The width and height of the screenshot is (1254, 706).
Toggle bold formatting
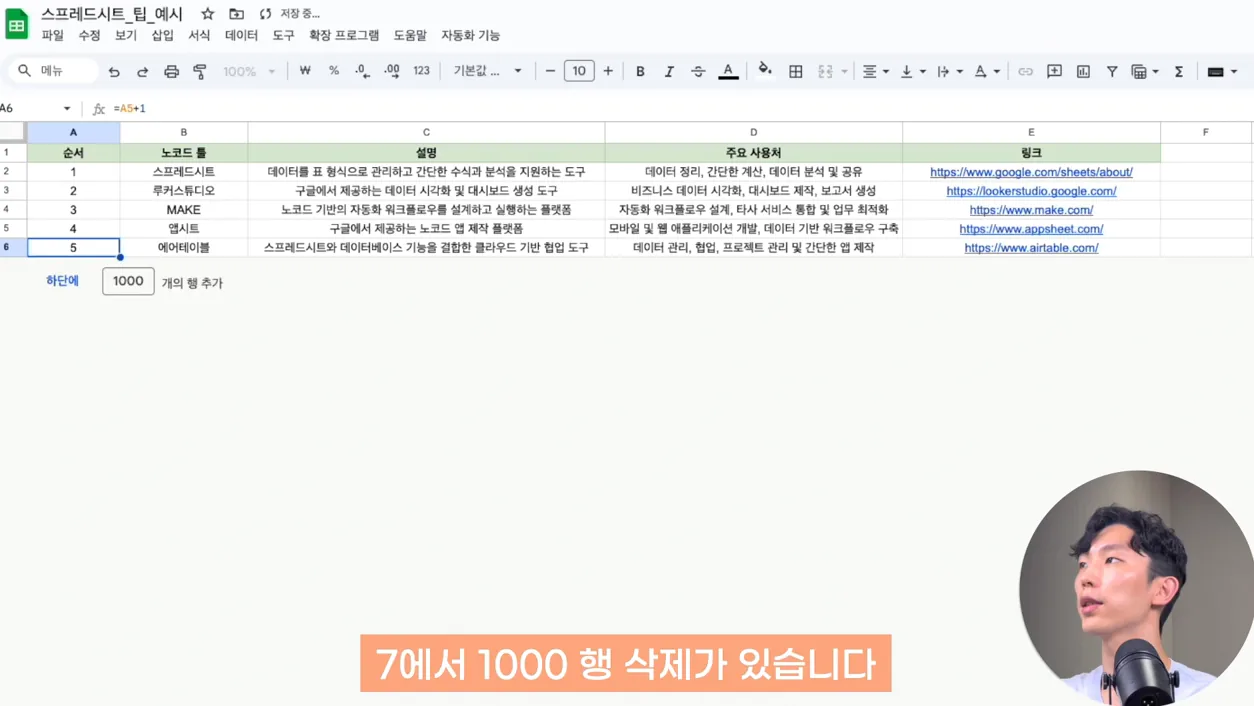pyautogui.click(x=640, y=72)
